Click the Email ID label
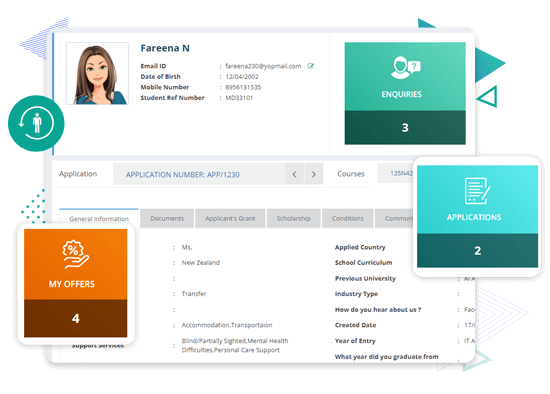The height and width of the screenshot is (394, 550). point(153,66)
